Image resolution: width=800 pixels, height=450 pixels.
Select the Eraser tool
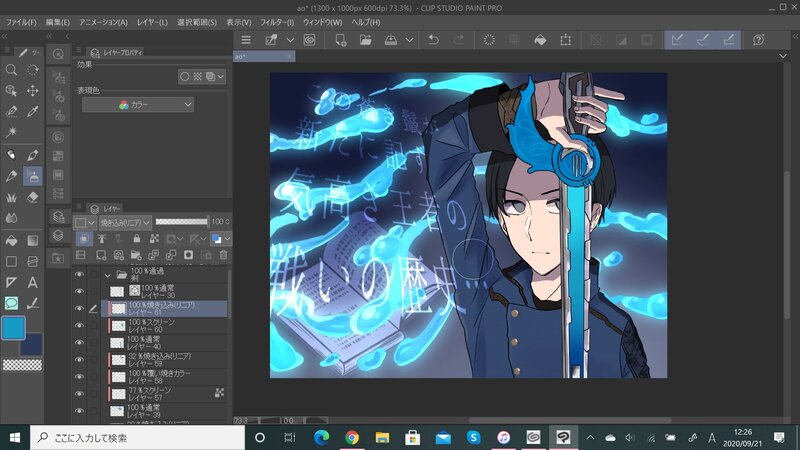pos(33,197)
